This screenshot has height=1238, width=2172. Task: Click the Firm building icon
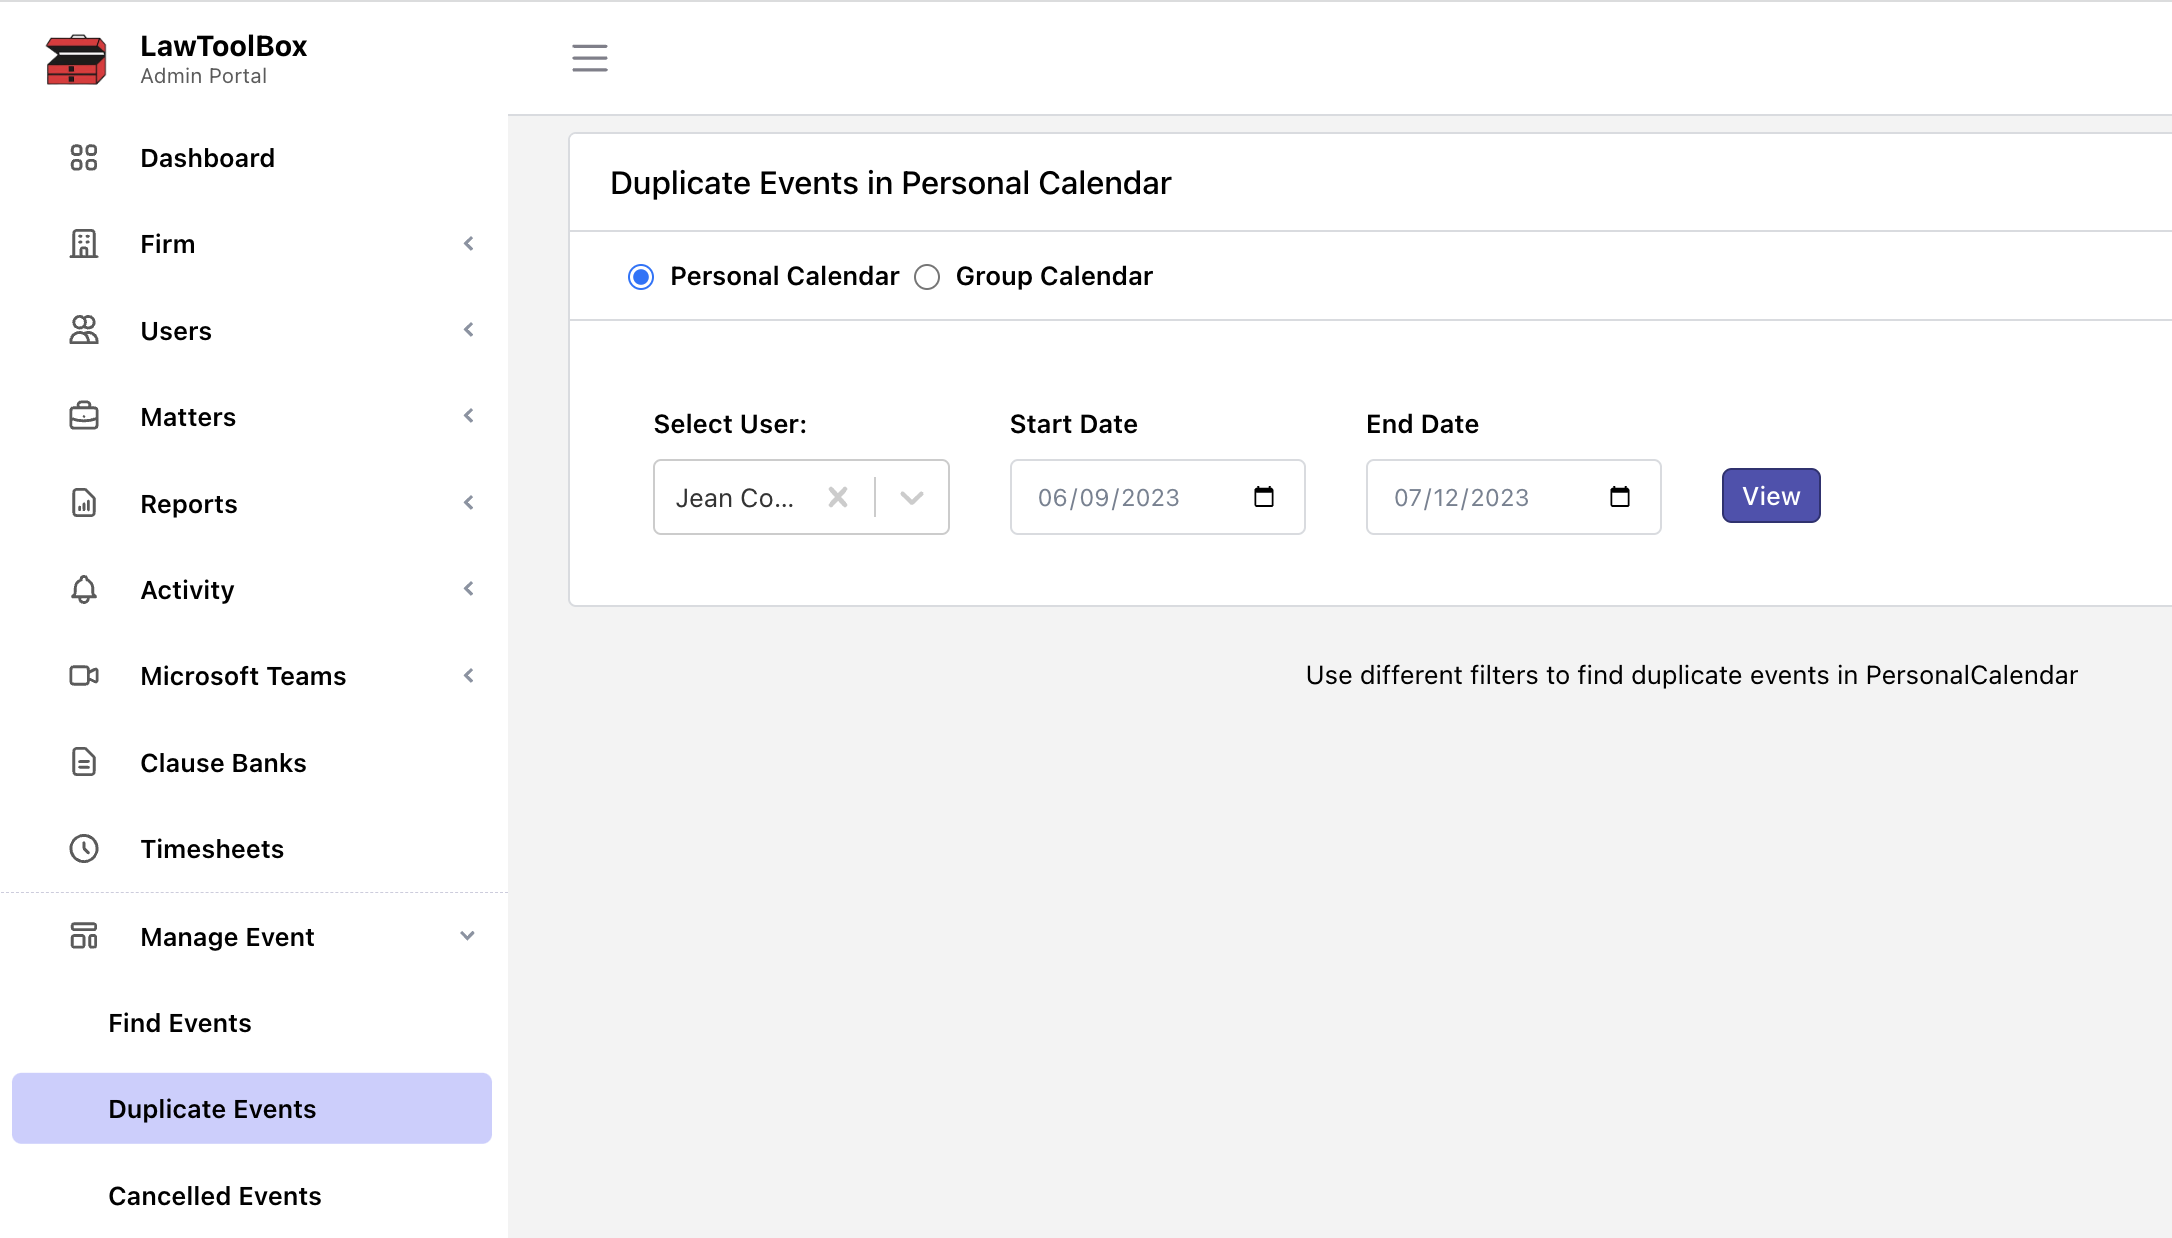[84, 244]
